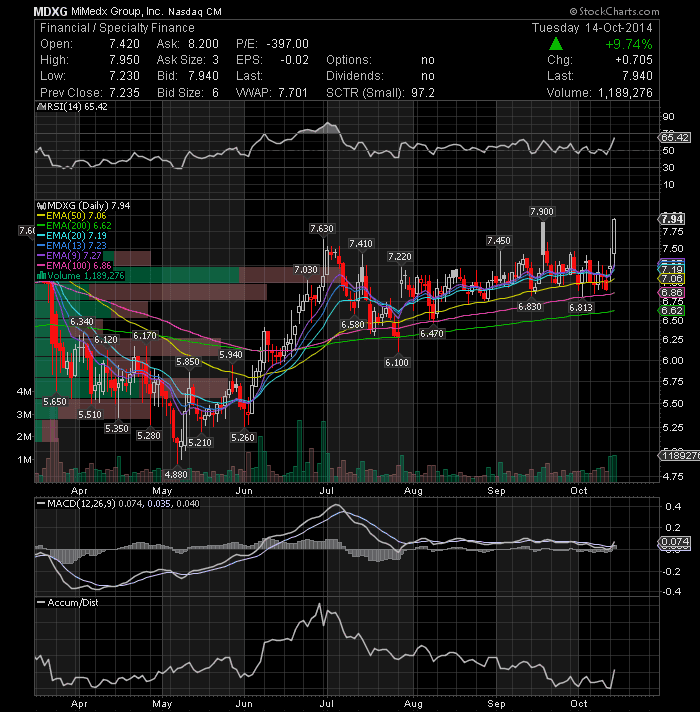Click the 7.410 price annotation
Image resolution: width=700 pixels, height=712 pixels.
pos(361,244)
